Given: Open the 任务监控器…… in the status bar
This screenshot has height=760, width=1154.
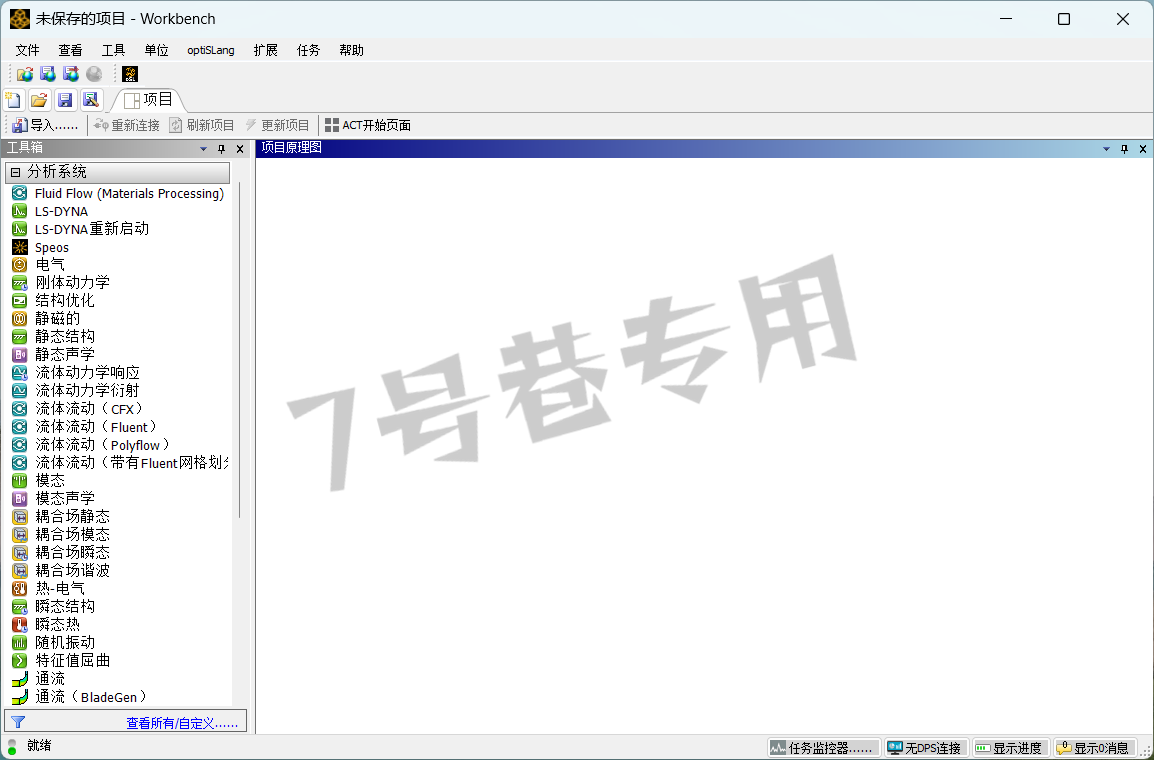Looking at the screenshot, I should pos(824,748).
